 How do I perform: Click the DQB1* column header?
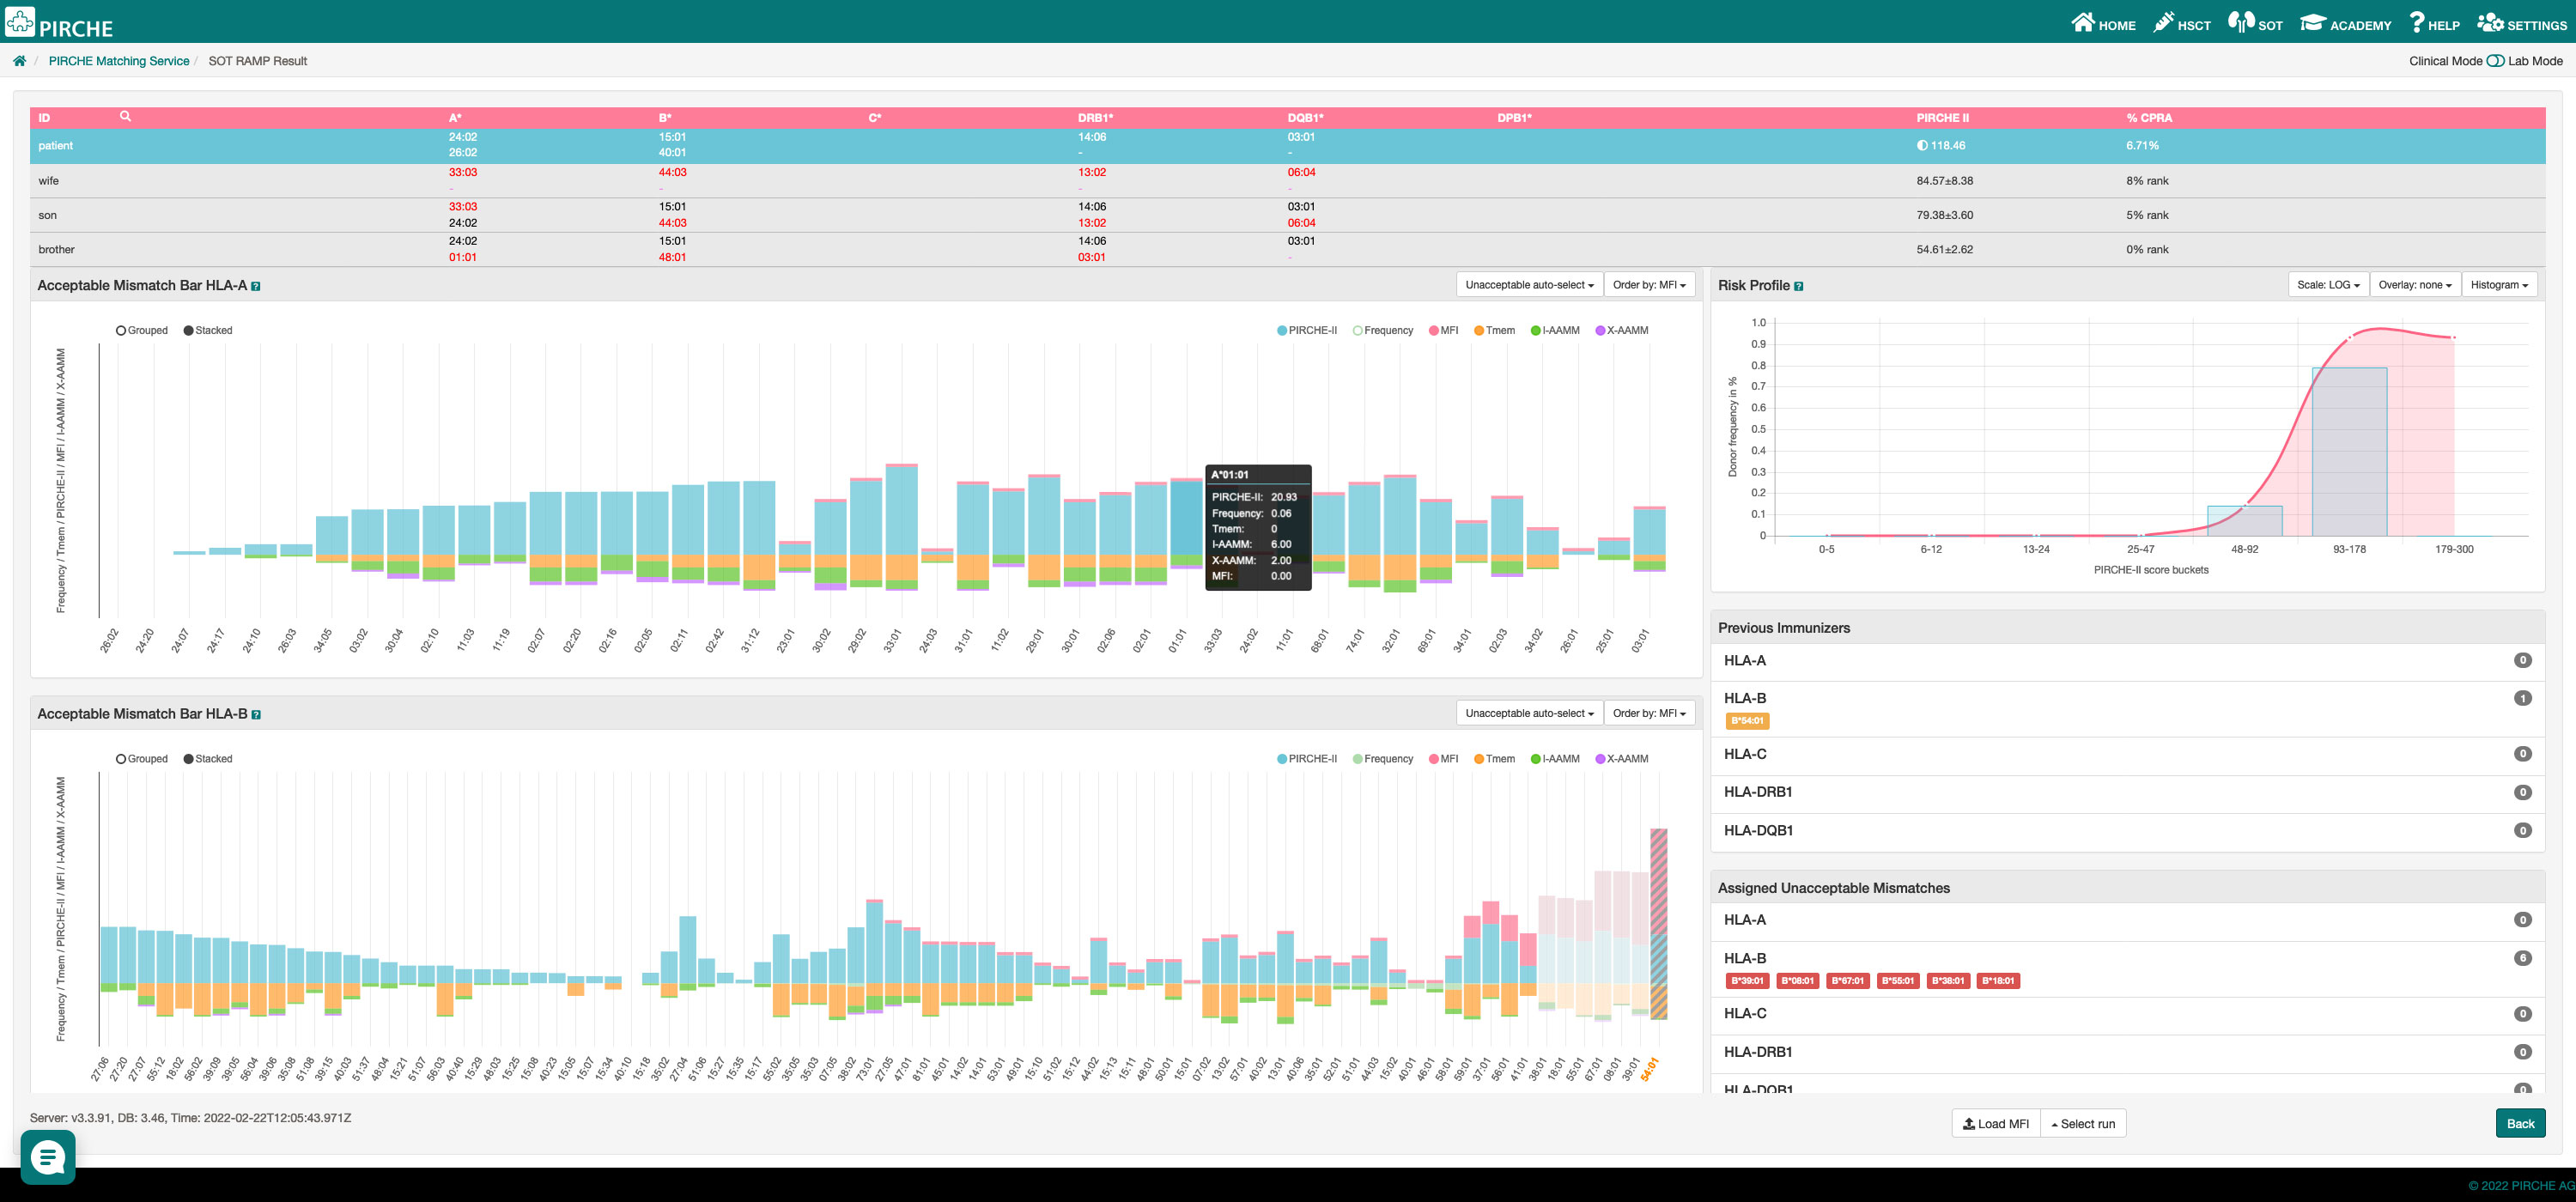[x=1305, y=118]
